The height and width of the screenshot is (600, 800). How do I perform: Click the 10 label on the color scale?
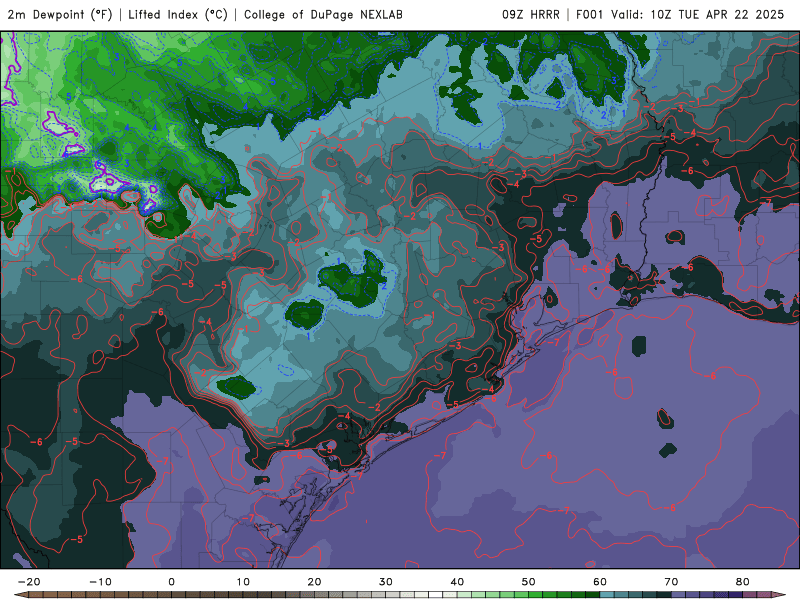click(243, 582)
